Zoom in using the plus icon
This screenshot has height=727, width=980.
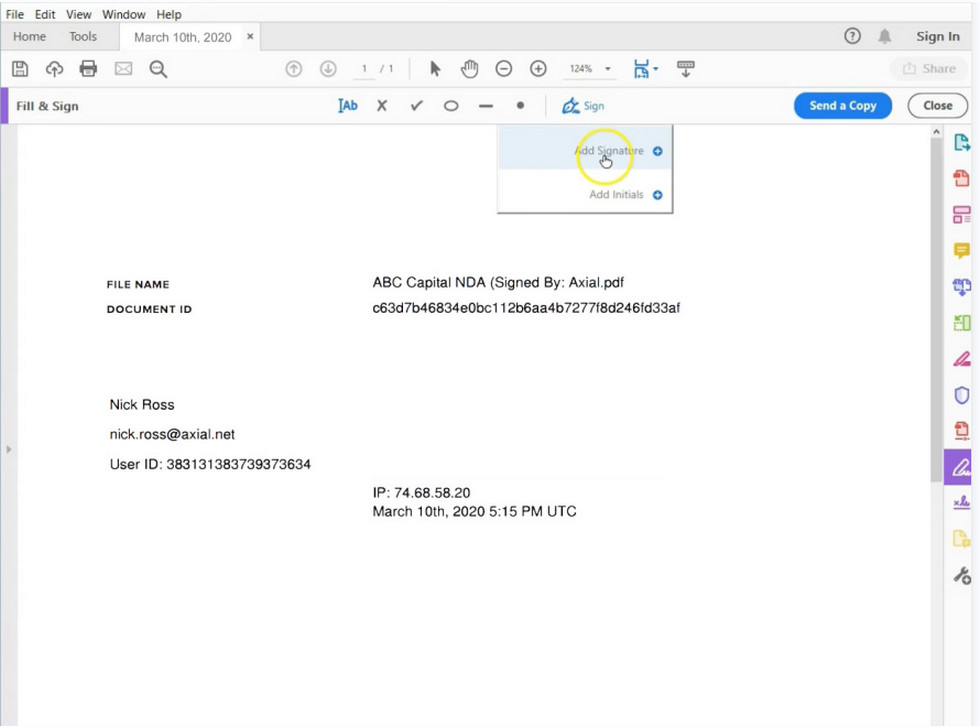click(x=538, y=68)
